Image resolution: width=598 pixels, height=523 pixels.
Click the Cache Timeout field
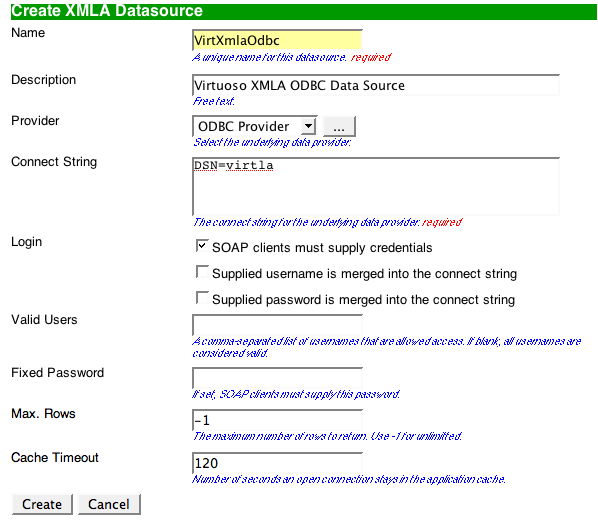click(277, 463)
